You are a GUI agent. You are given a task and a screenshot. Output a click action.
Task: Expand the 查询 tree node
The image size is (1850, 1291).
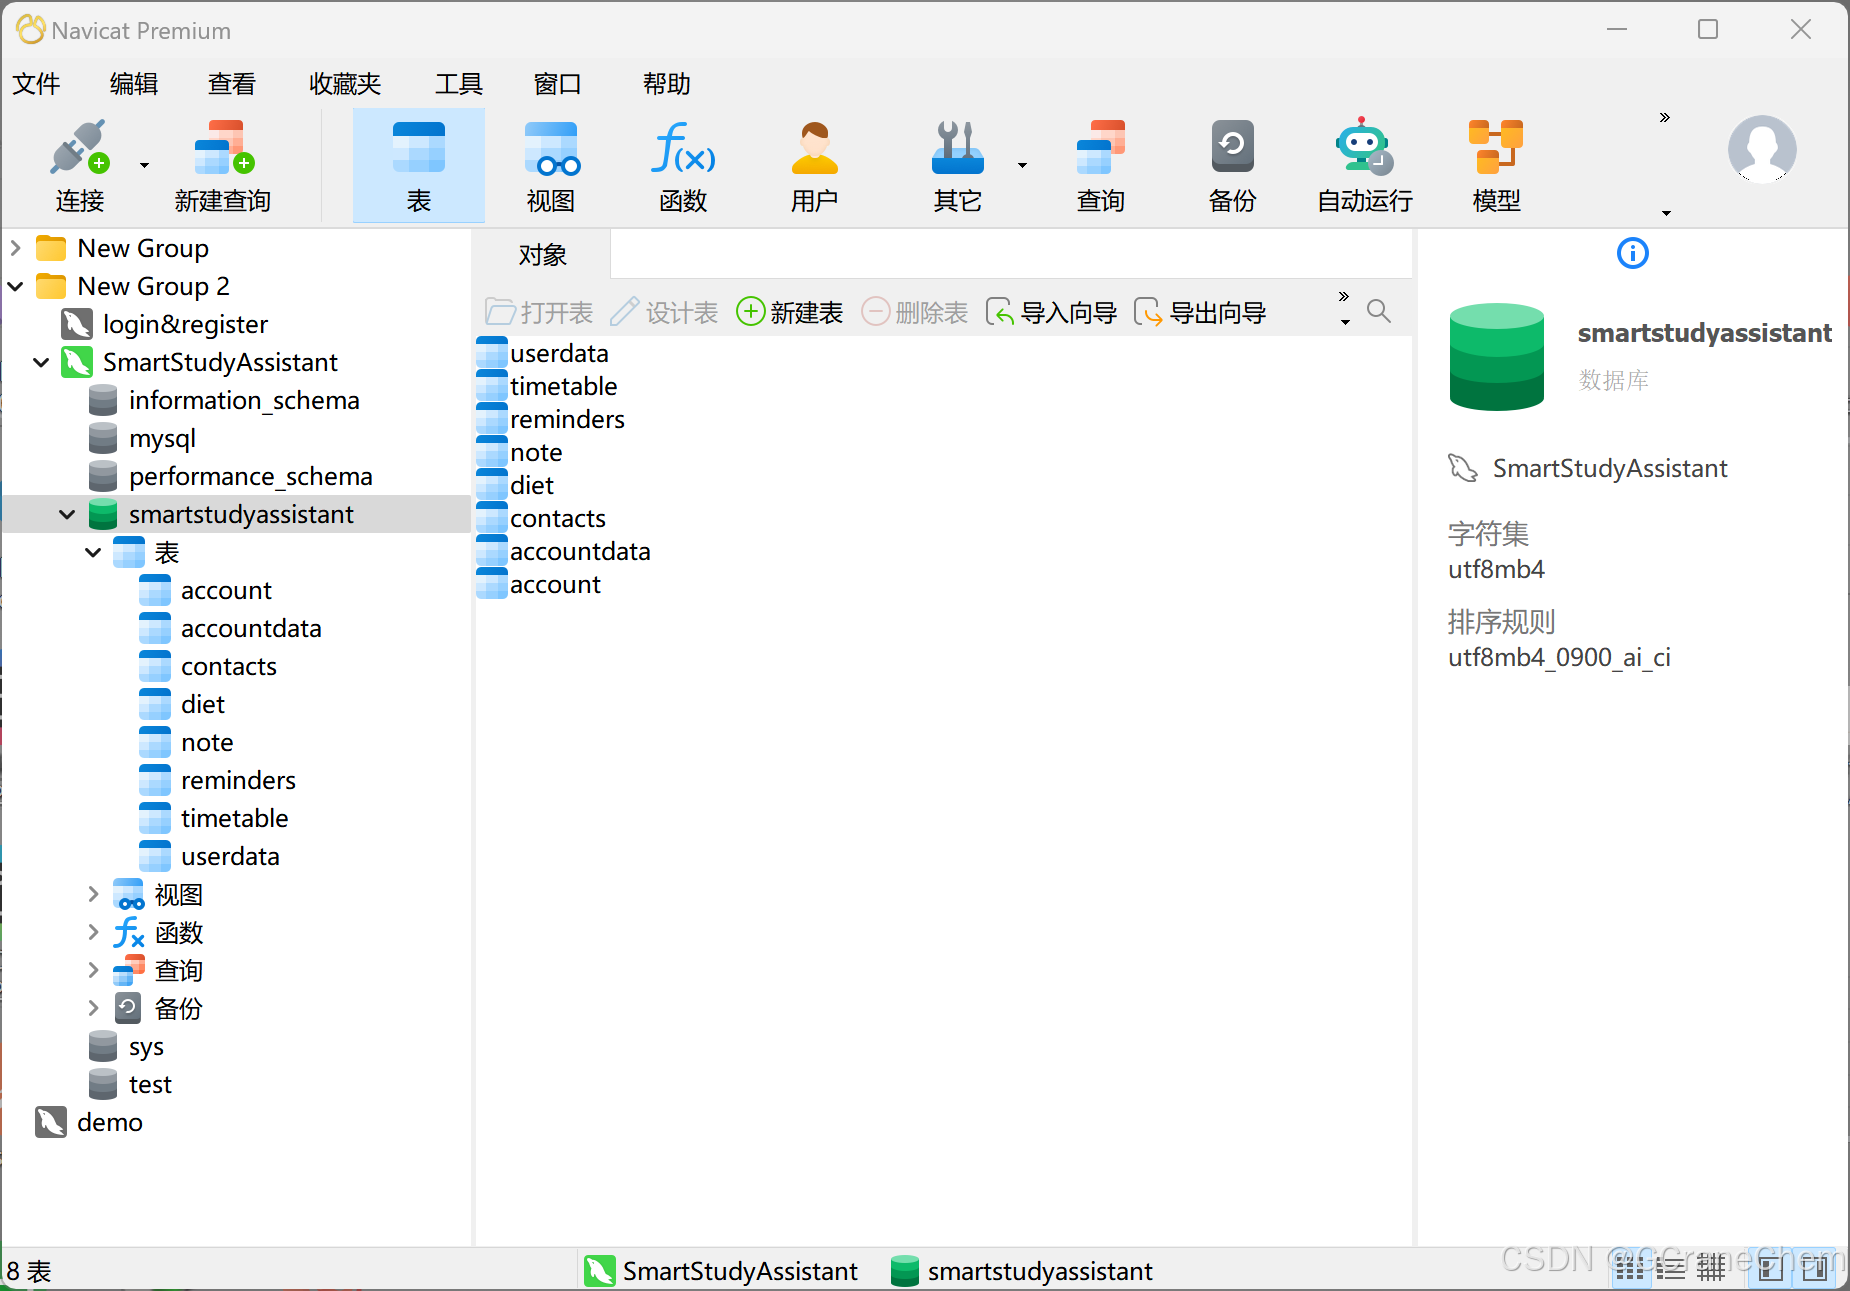click(x=93, y=970)
